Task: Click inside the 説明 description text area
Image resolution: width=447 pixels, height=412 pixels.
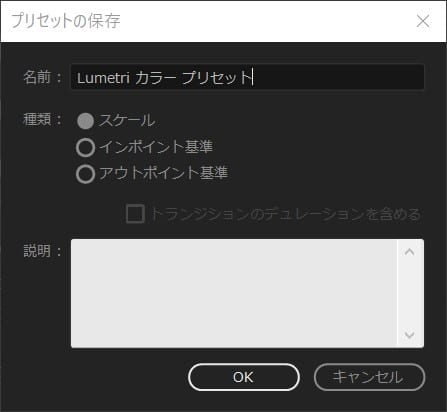Action: pyautogui.click(x=234, y=293)
